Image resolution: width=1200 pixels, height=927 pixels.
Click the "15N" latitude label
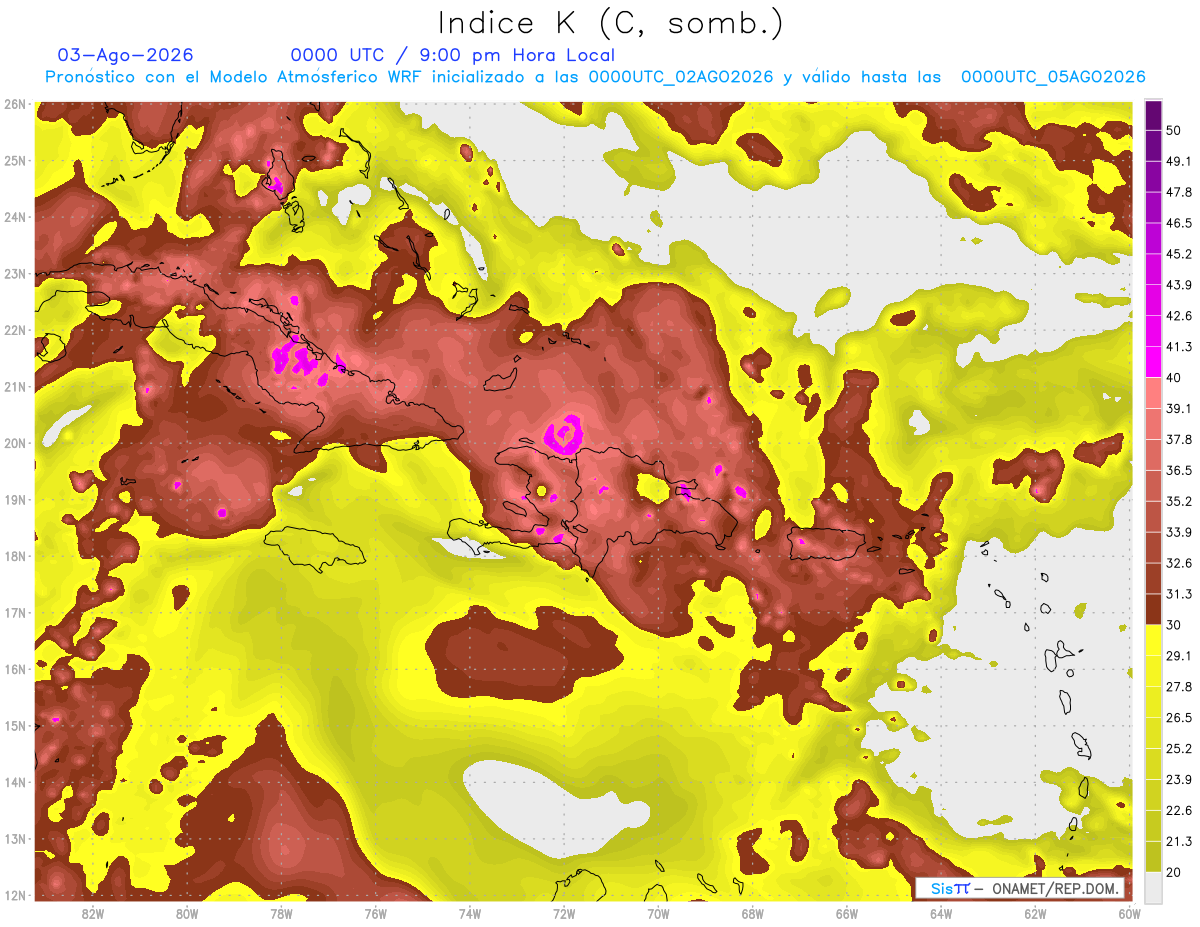pyautogui.click(x=15, y=726)
